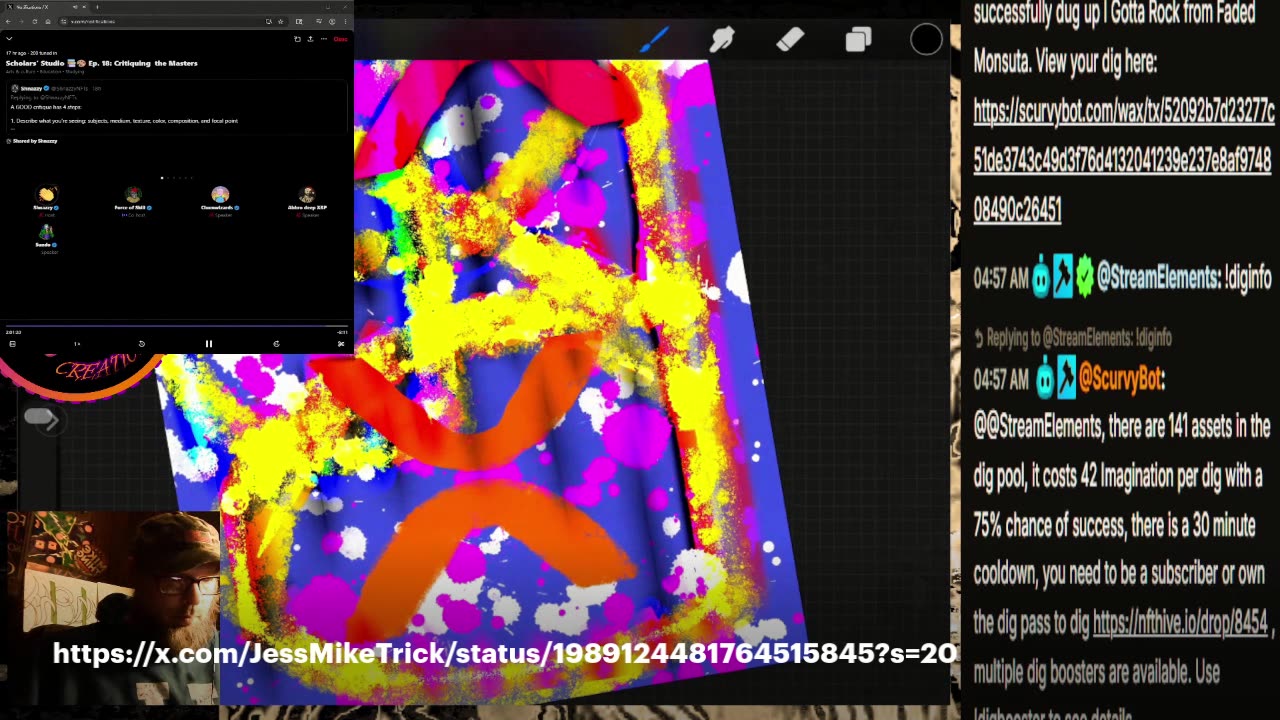Seek on the Space playback progress bar
The image size is (1280, 720).
pyautogui.click(x=177, y=326)
